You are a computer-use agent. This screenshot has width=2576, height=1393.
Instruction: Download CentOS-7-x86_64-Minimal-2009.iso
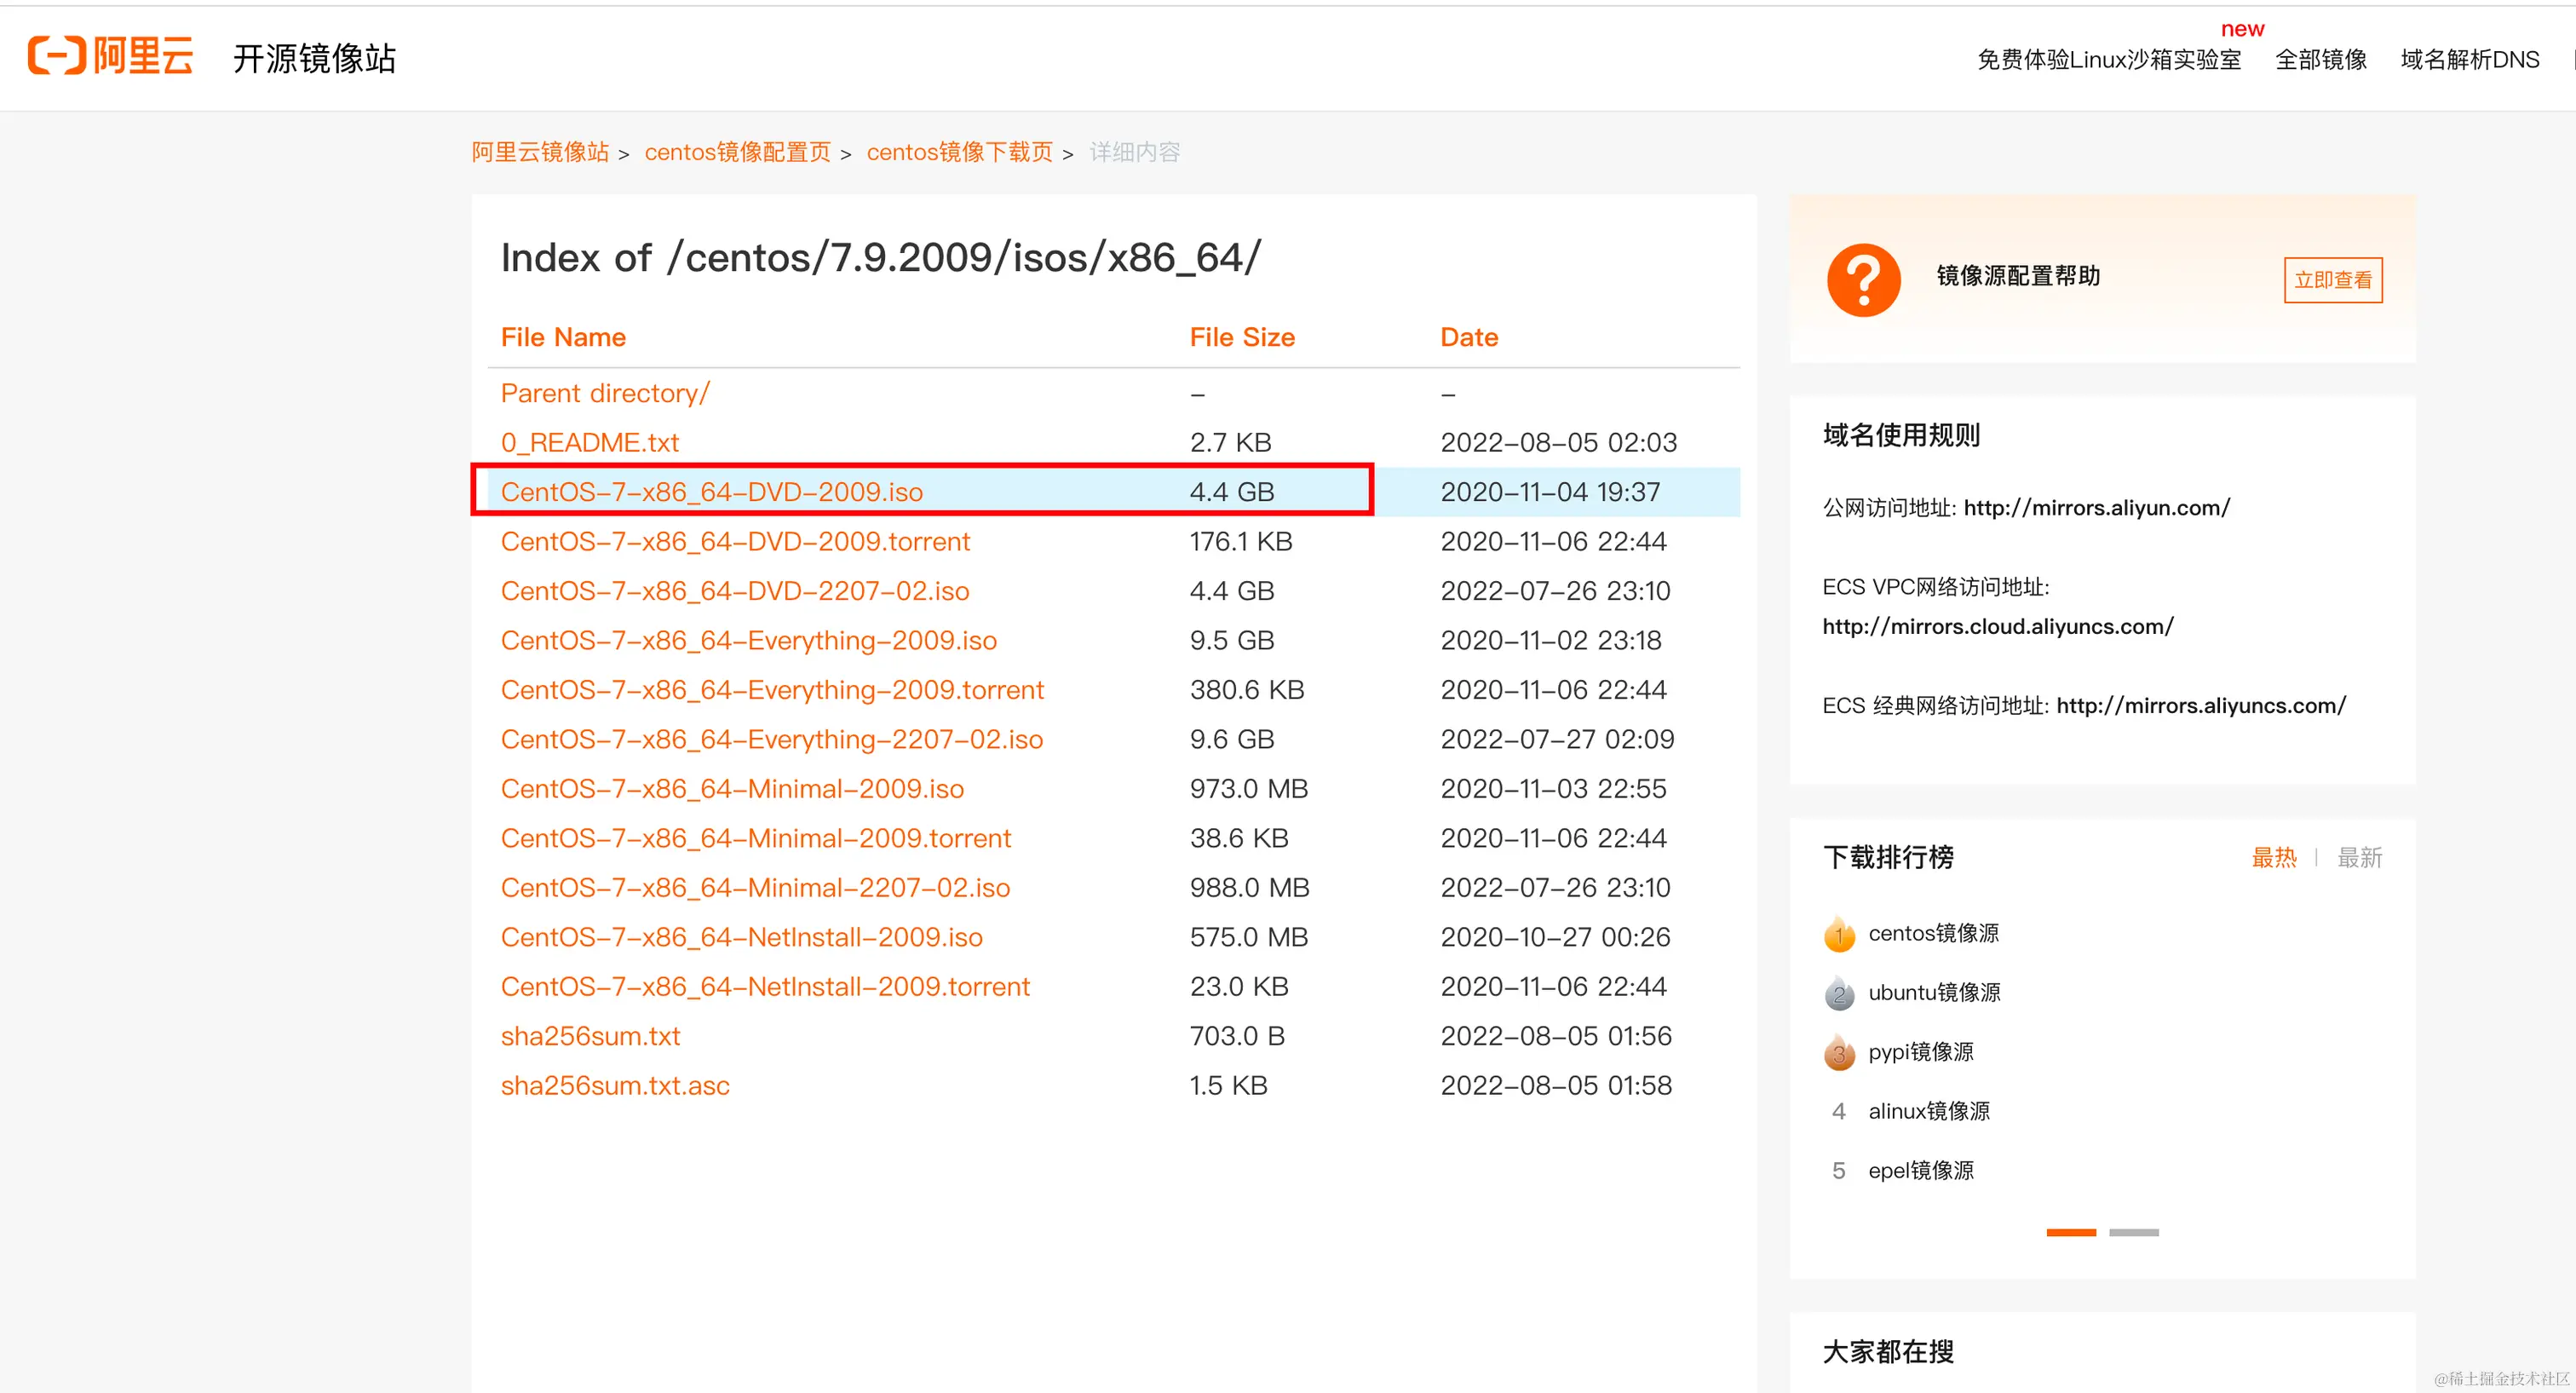pos(732,789)
